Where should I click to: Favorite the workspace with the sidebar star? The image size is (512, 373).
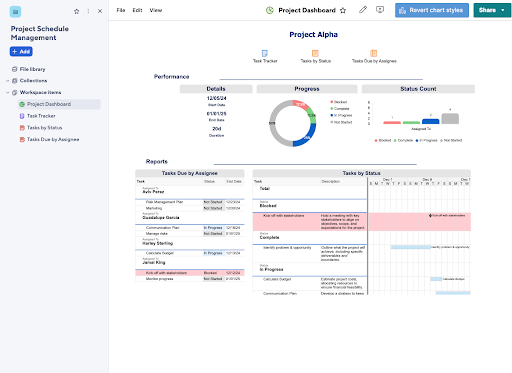click(x=77, y=11)
